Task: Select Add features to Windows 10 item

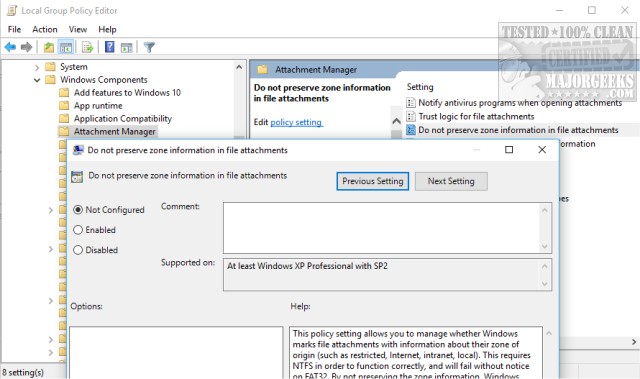Action: pyautogui.click(x=127, y=93)
